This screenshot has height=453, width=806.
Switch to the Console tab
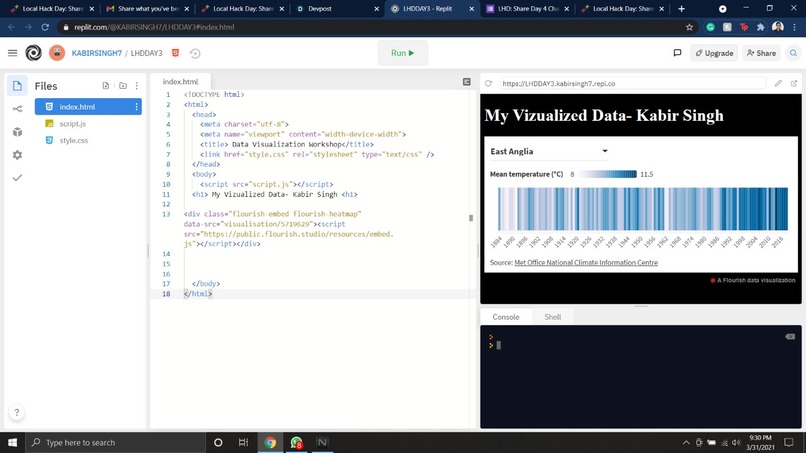coord(506,317)
